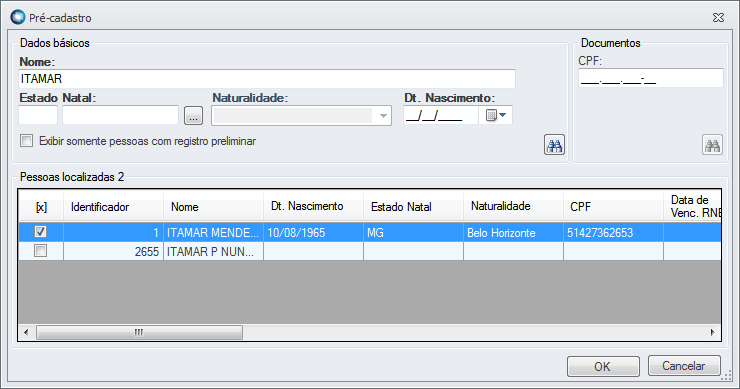
Task: Click the binoculars search icon in Dados básicos
Action: (554, 145)
